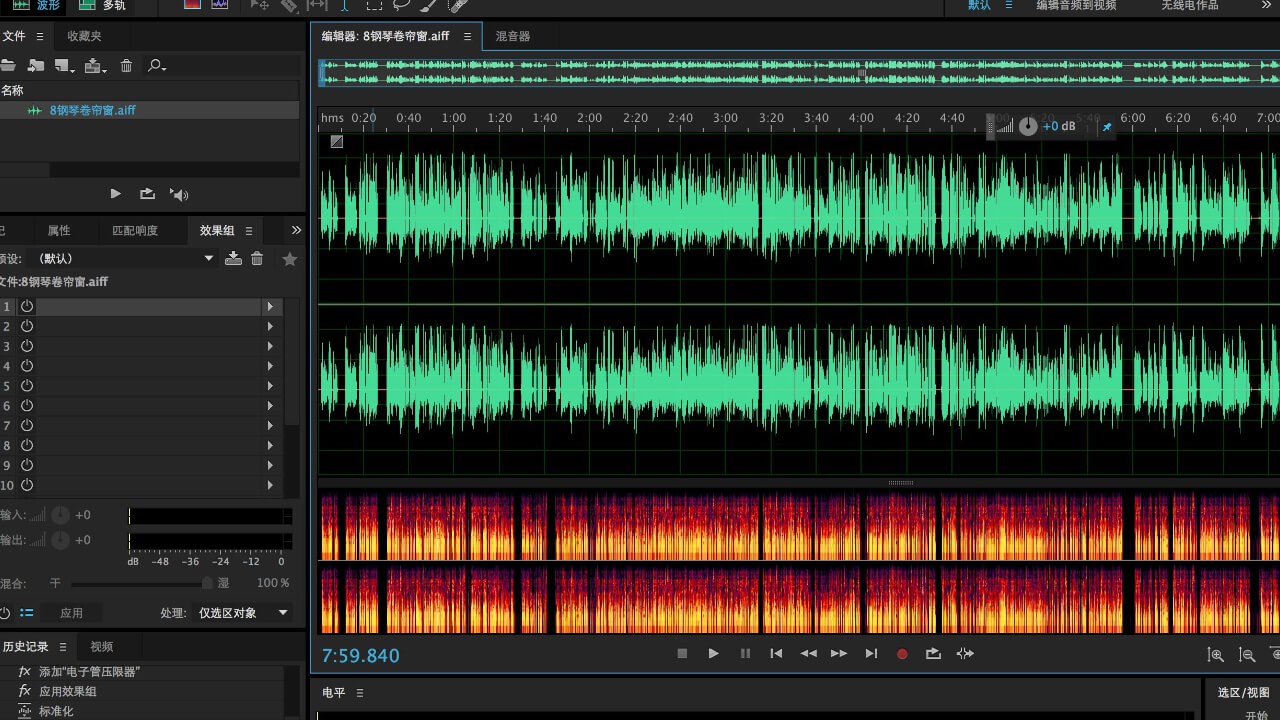Screen dimensions: 1280x720
Task: Toggle power for effect slot 6
Action: [x=27, y=406]
